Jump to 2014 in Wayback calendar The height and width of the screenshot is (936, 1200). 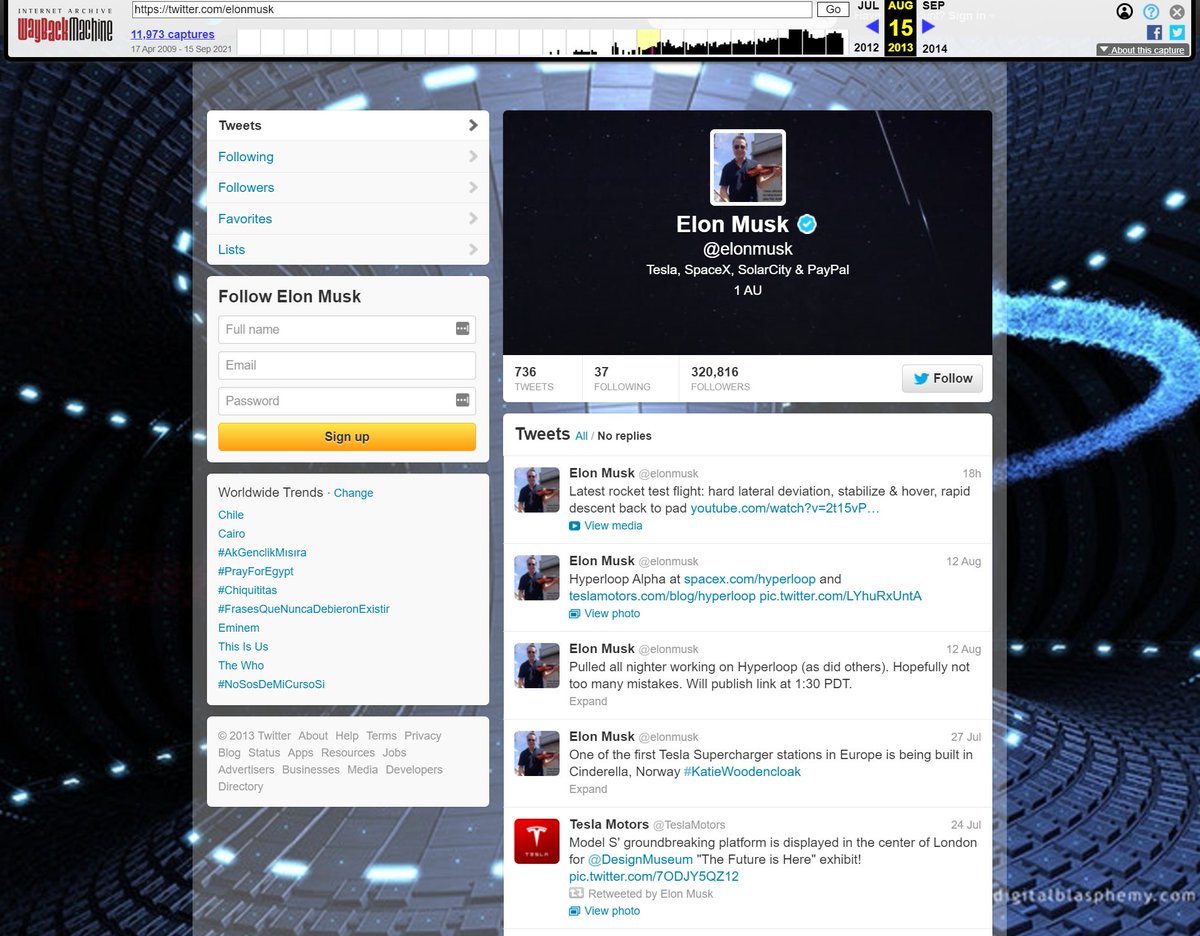(x=935, y=48)
